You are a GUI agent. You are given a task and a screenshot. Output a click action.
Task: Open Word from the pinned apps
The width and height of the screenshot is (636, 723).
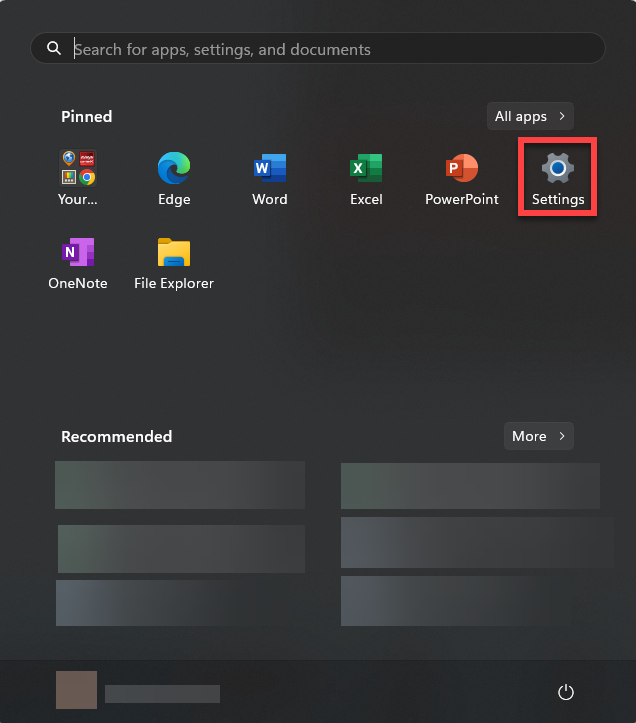coord(270,178)
